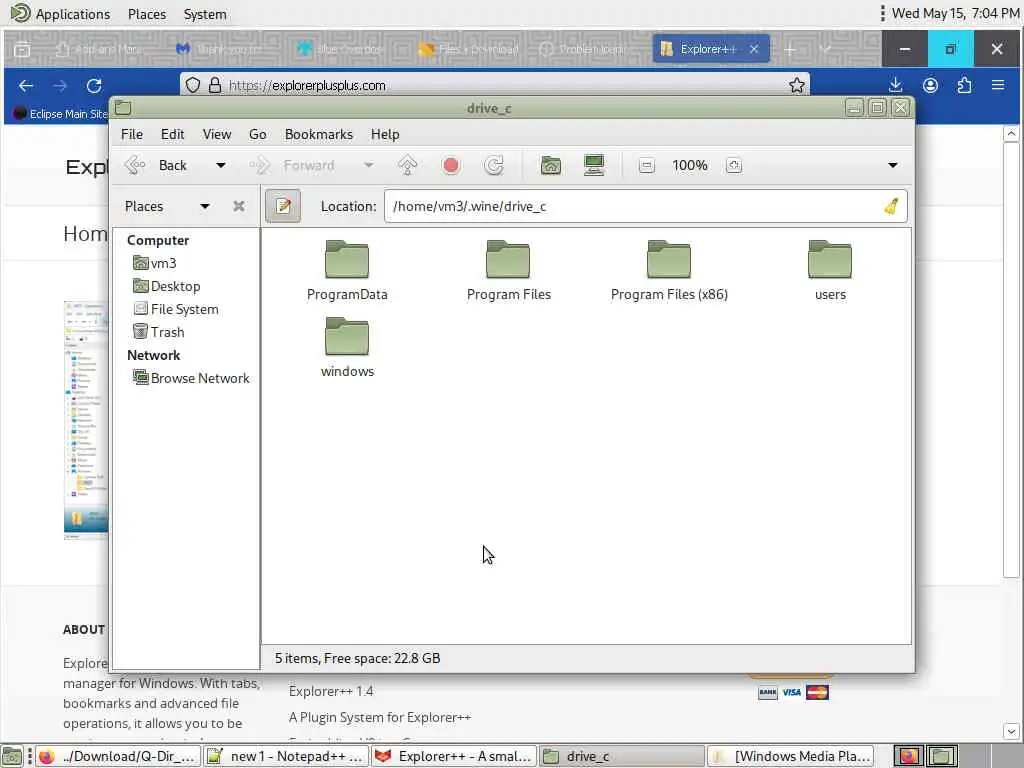
Task: Select the Program Files folder
Action: (x=509, y=270)
